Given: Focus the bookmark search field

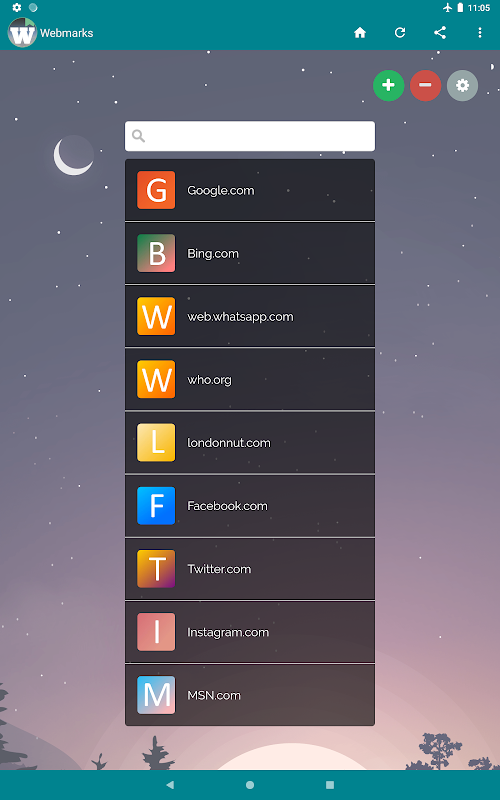Looking at the screenshot, I should point(250,136).
